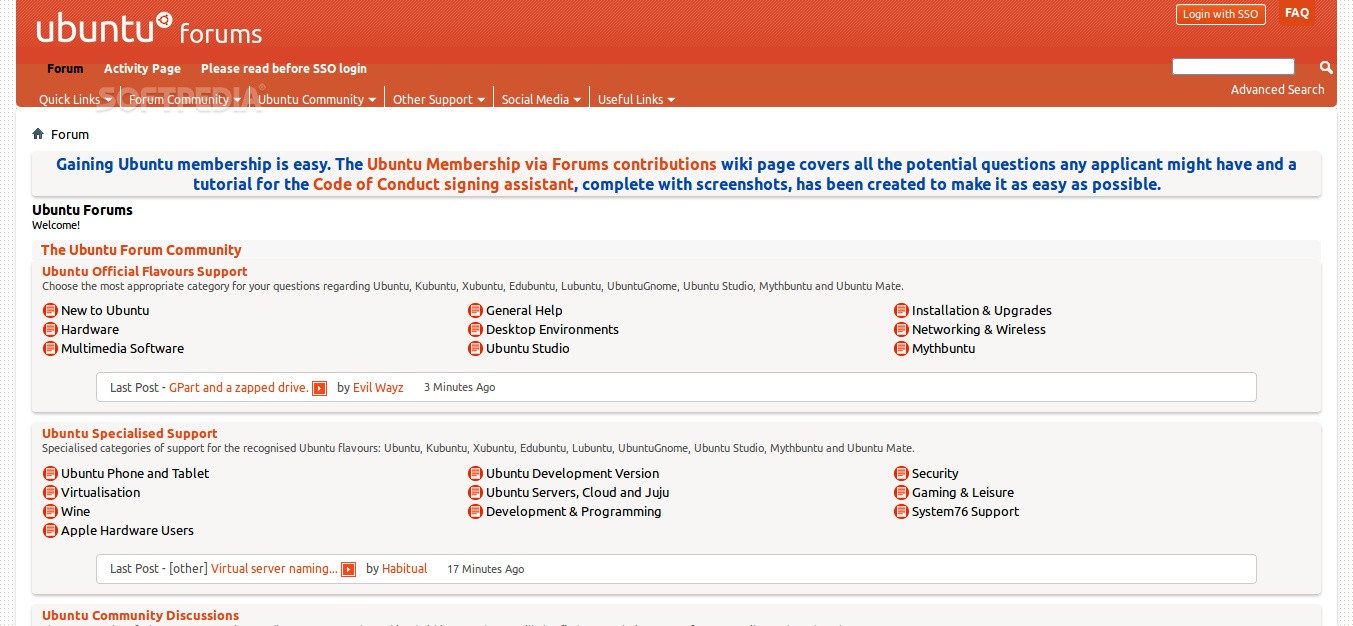
Task: Open GPart and a zapped drive thread
Action: click(x=239, y=387)
